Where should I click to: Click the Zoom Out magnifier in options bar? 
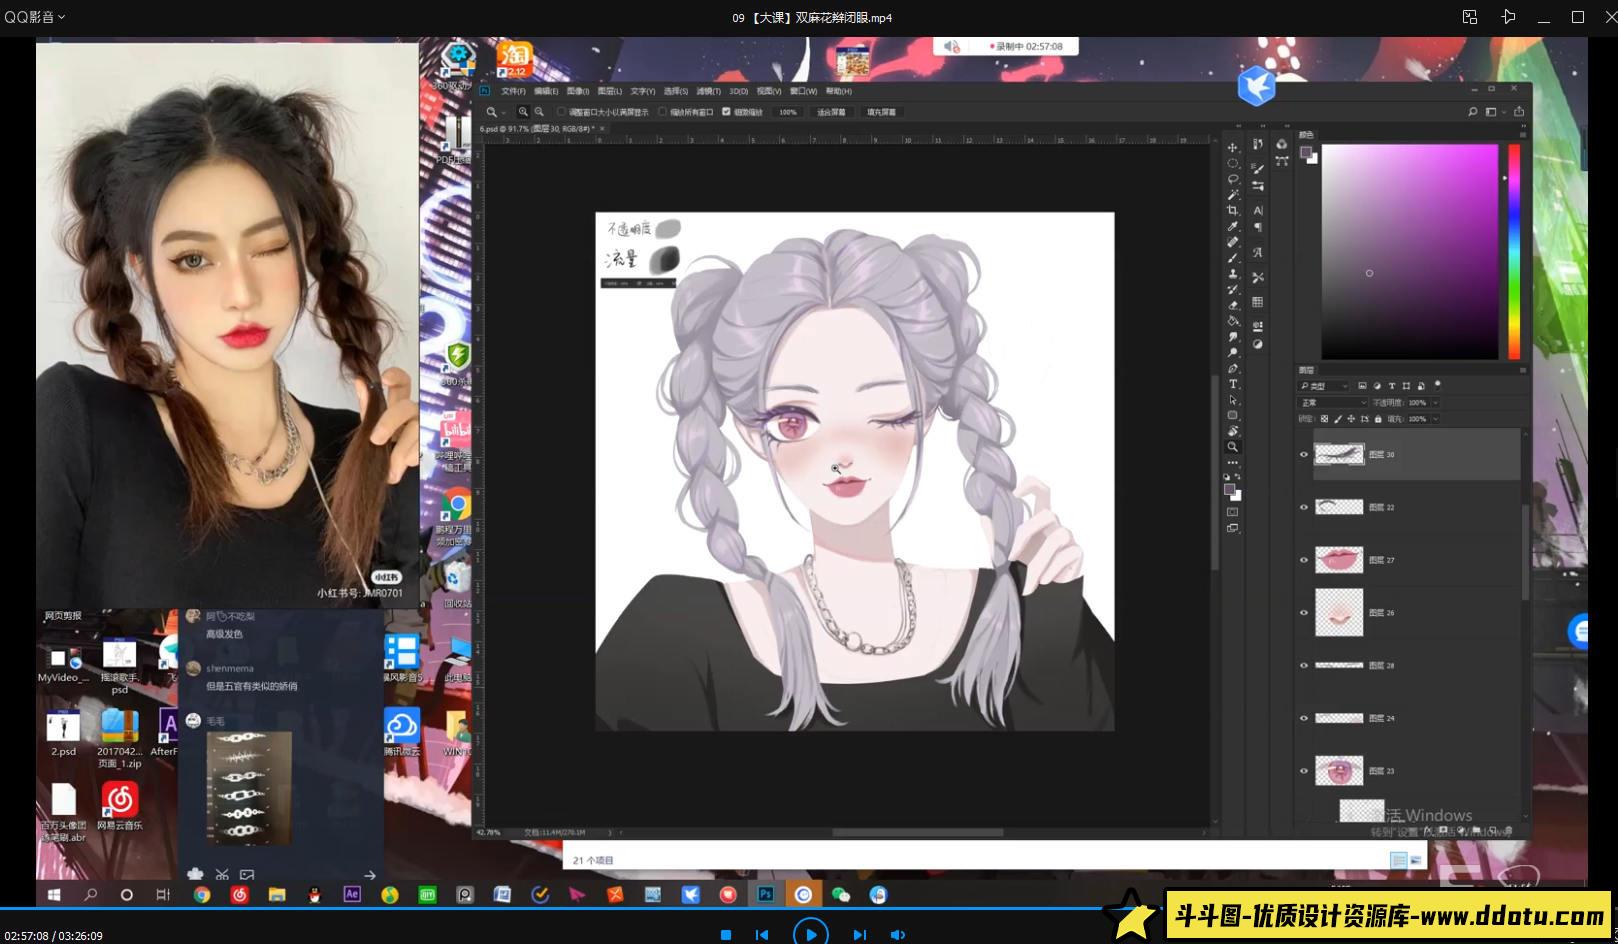coord(539,112)
